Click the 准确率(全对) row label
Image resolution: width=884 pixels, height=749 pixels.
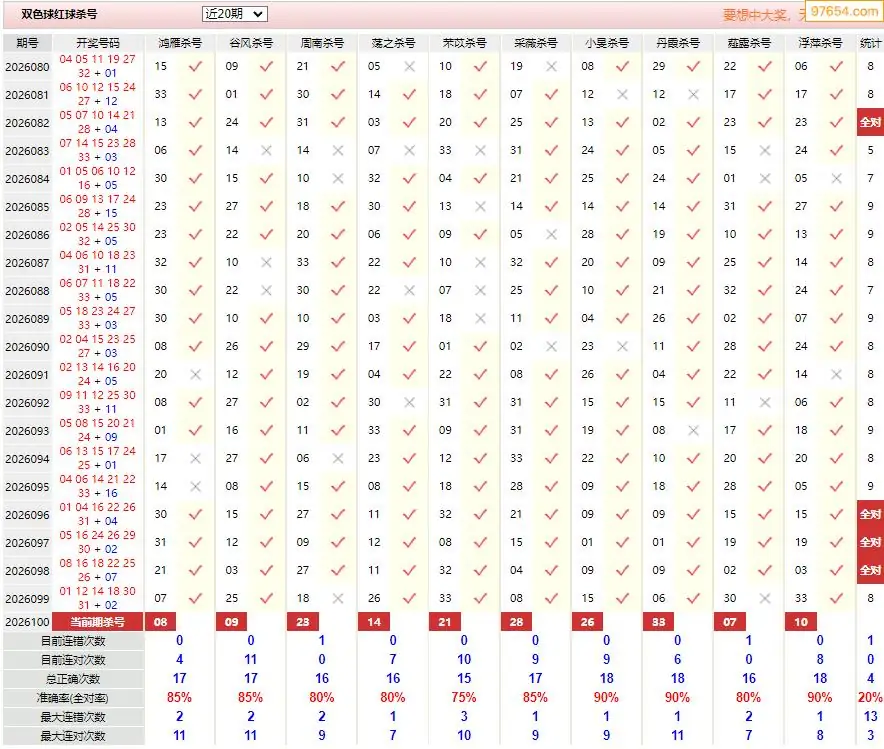point(73,698)
